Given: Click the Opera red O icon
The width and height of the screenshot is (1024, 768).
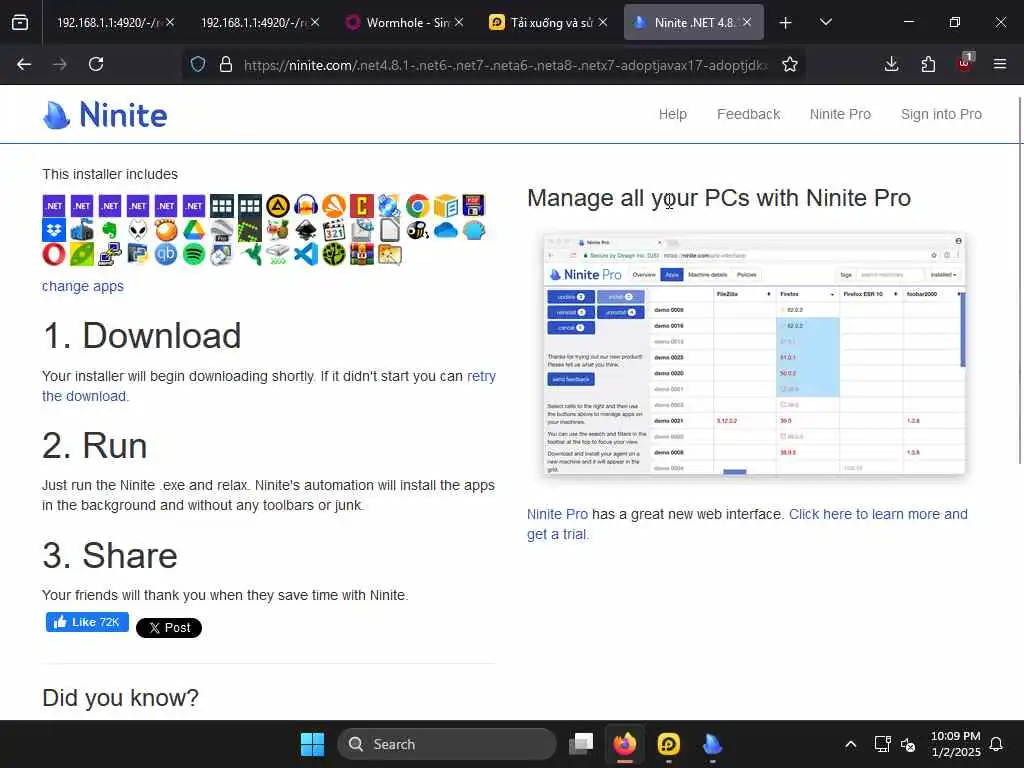Looking at the screenshot, I should (x=54, y=255).
